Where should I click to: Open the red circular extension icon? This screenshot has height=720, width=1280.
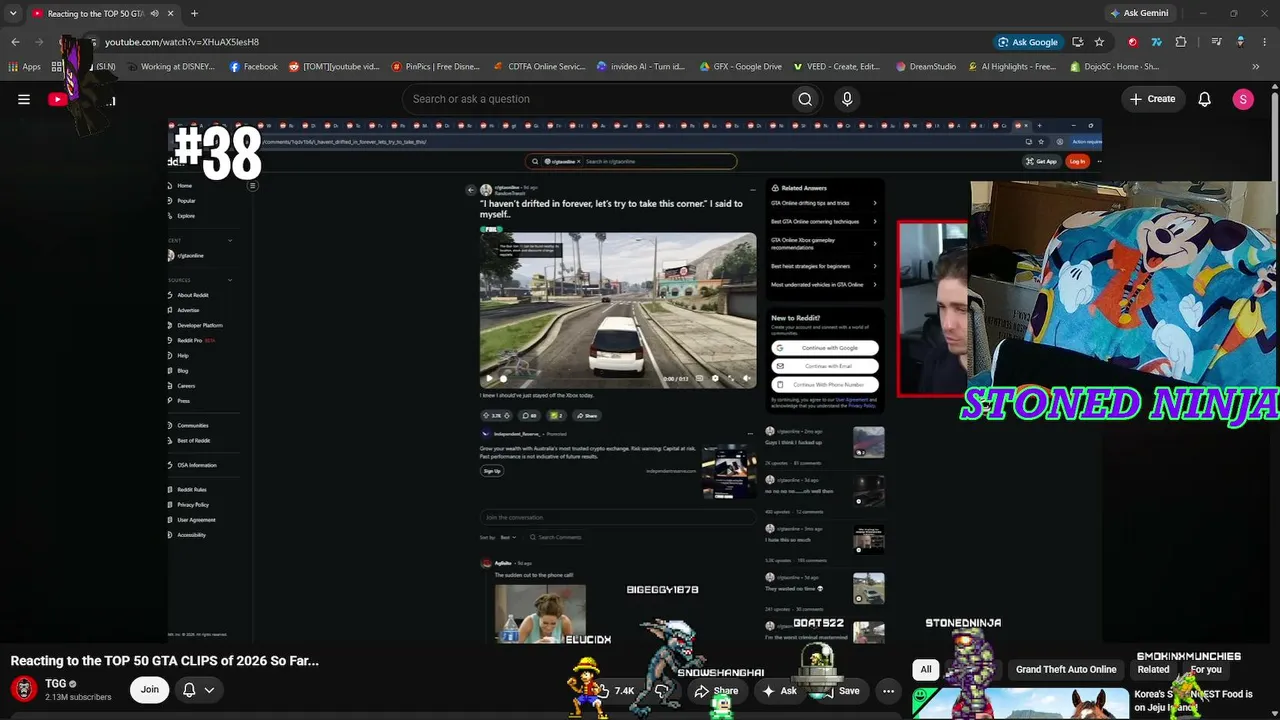tap(1132, 42)
